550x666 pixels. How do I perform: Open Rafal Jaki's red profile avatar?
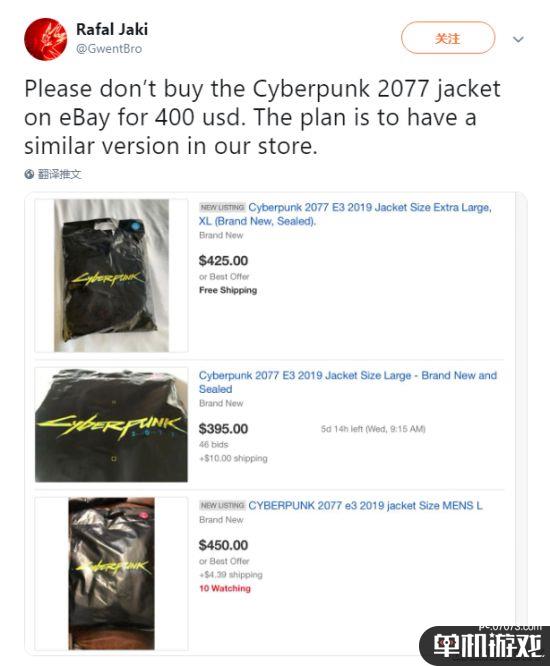point(45,39)
